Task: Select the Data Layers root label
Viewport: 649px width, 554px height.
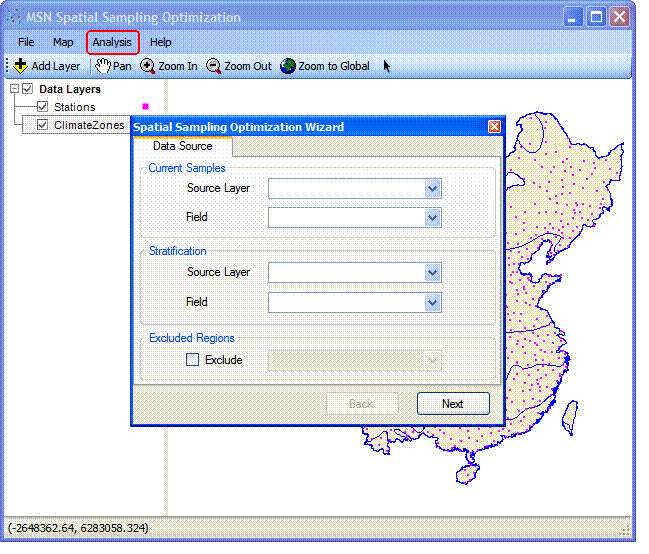Action: (70, 89)
